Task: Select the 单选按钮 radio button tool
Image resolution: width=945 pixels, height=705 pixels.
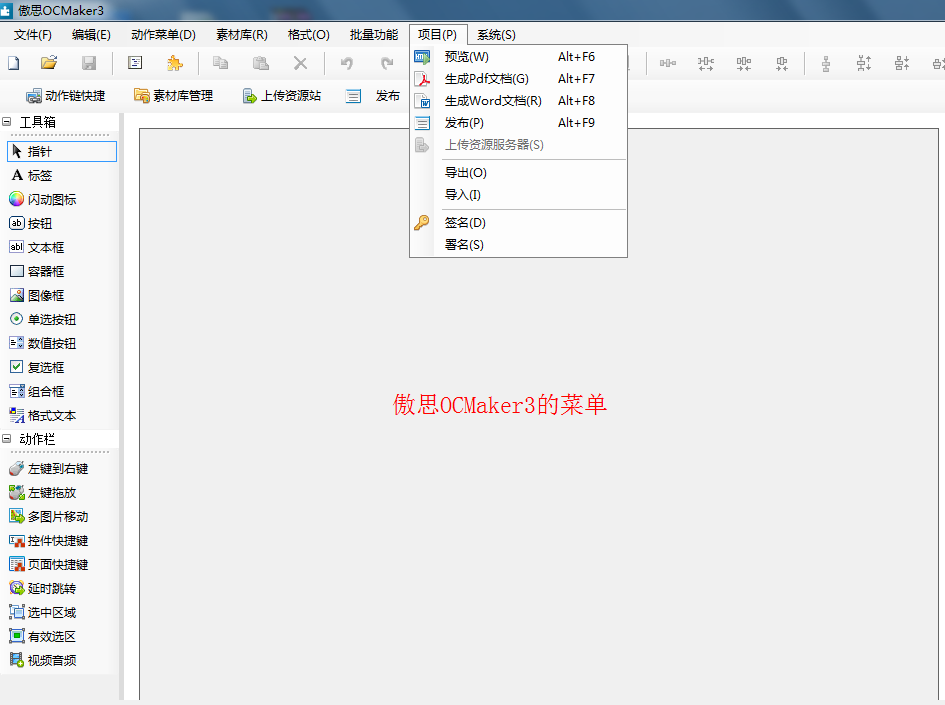Action: point(43,319)
